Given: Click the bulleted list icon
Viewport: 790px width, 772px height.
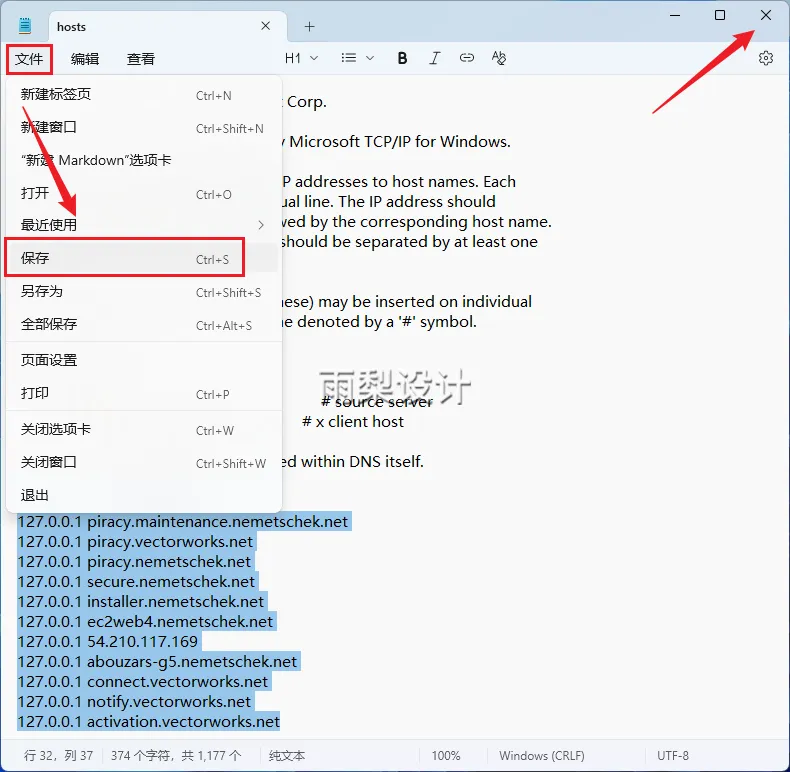Looking at the screenshot, I should (349, 58).
